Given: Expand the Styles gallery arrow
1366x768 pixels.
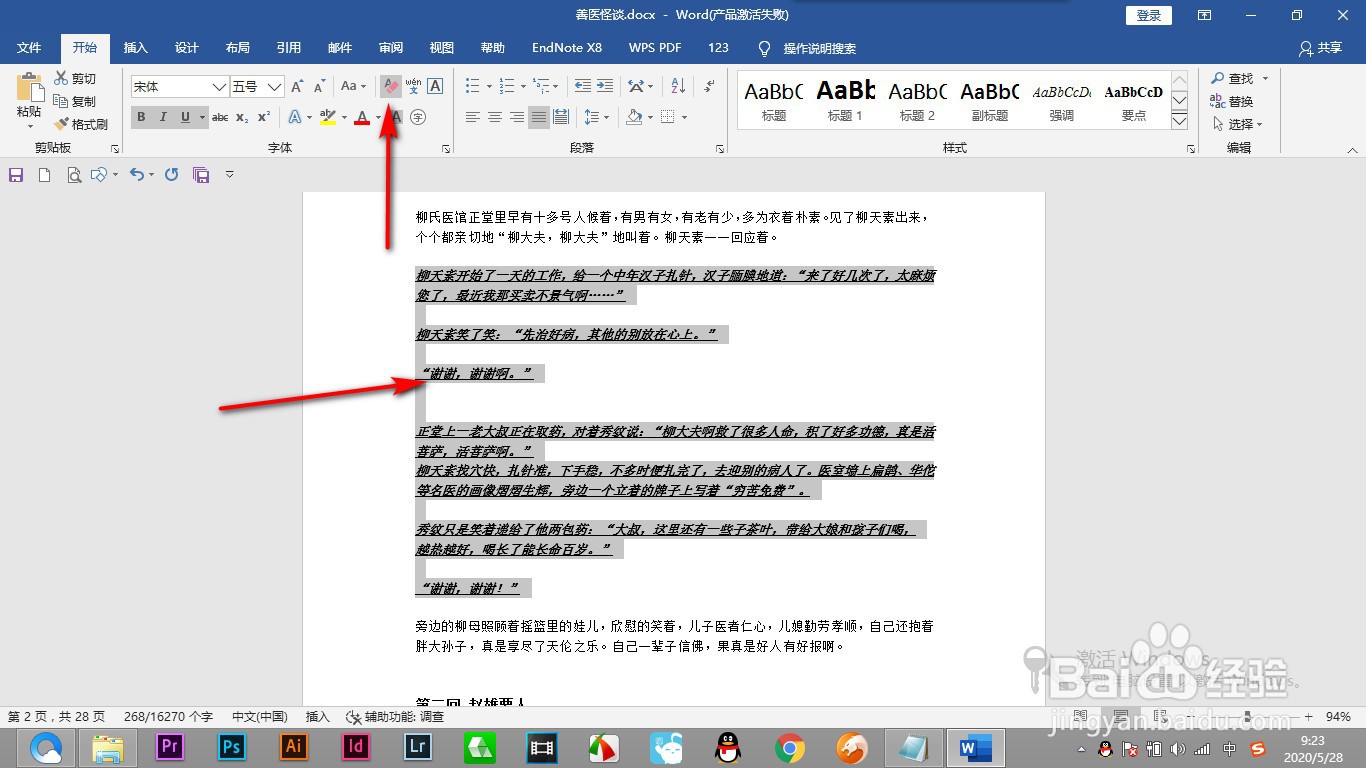Looking at the screenshot, I should [1180, 123].
